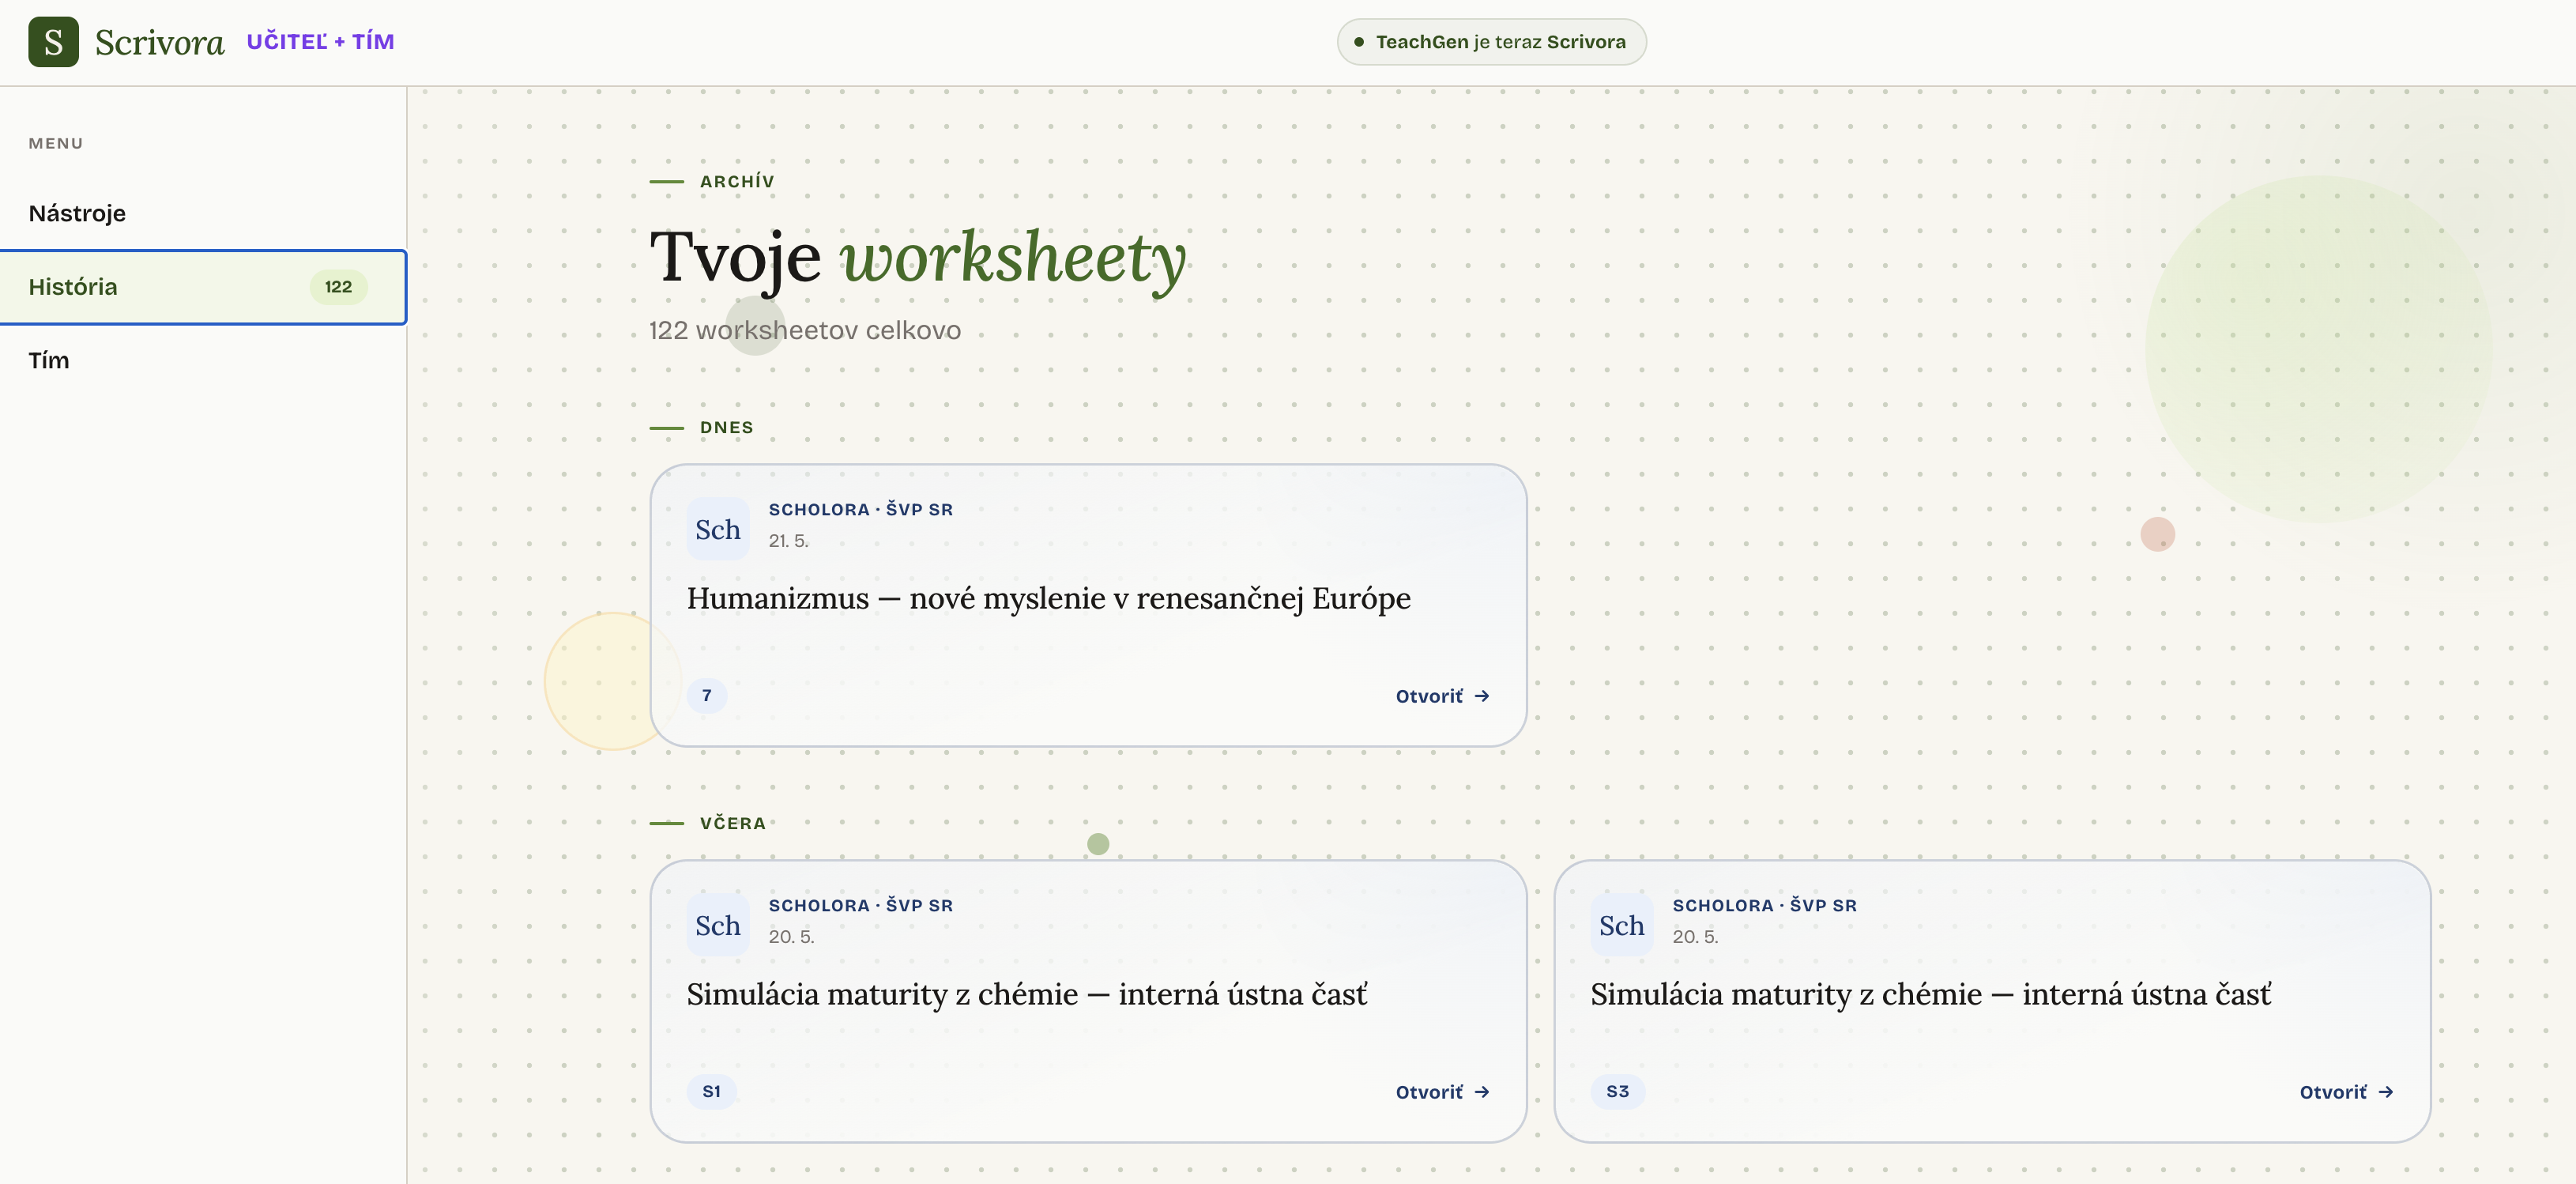The width and height of the screenshot is (2576, 1184).
Task: Click the Scrivora brand name
Action: point(160,42)
